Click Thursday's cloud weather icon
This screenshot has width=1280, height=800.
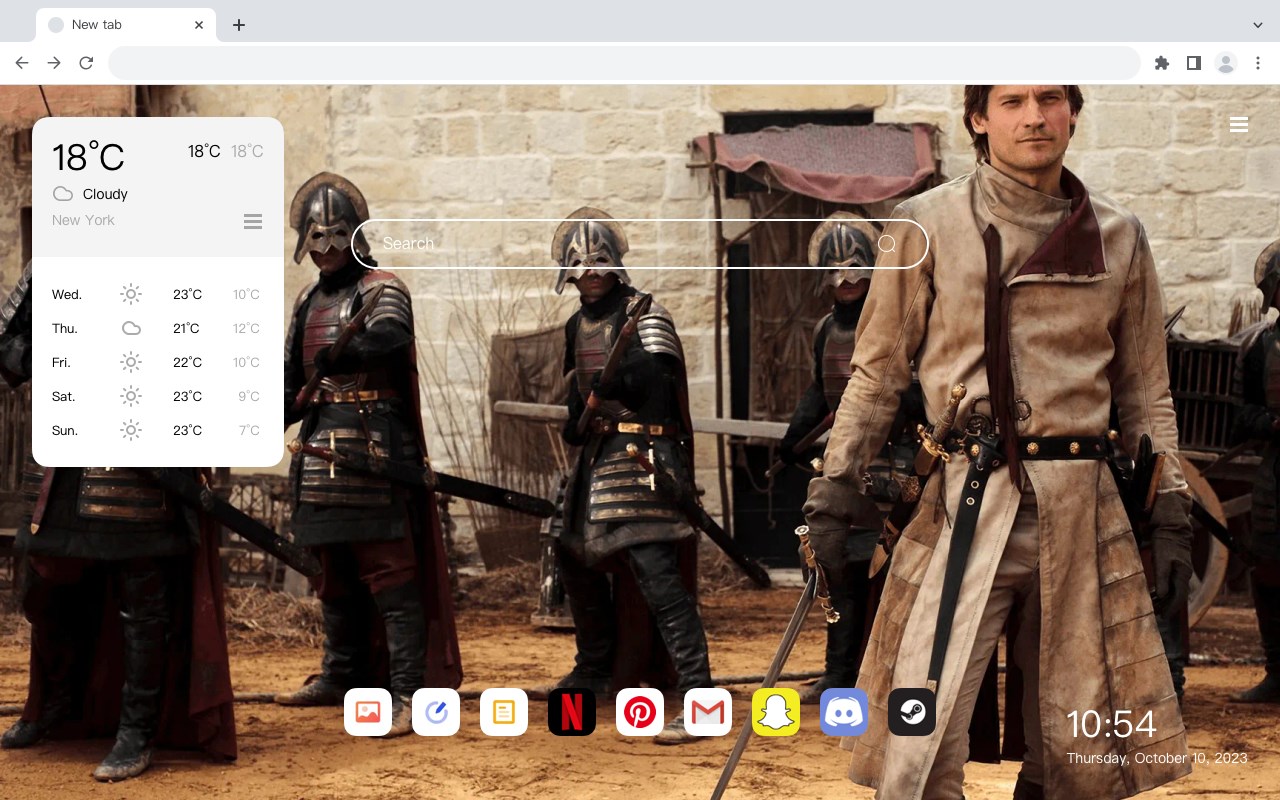tap(131, 328)
